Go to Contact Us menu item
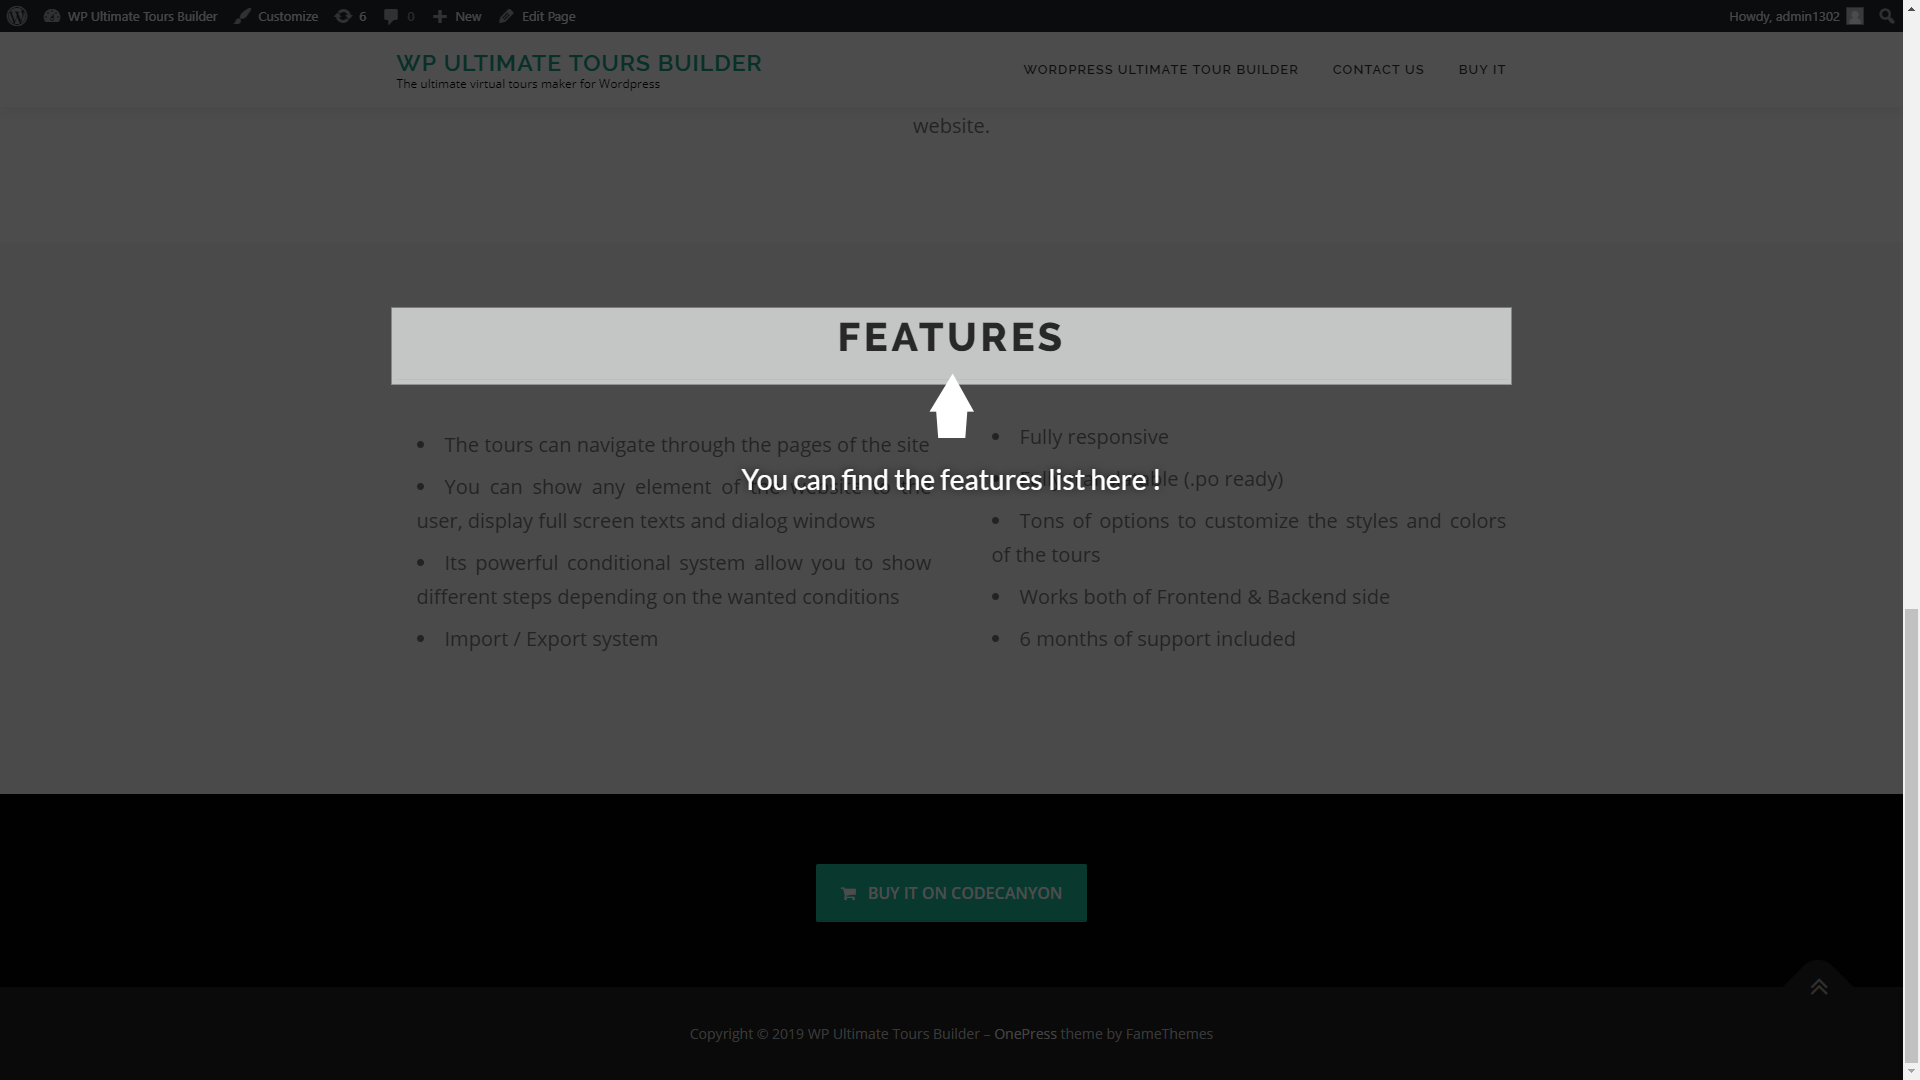 click(x=1378, y=69)
